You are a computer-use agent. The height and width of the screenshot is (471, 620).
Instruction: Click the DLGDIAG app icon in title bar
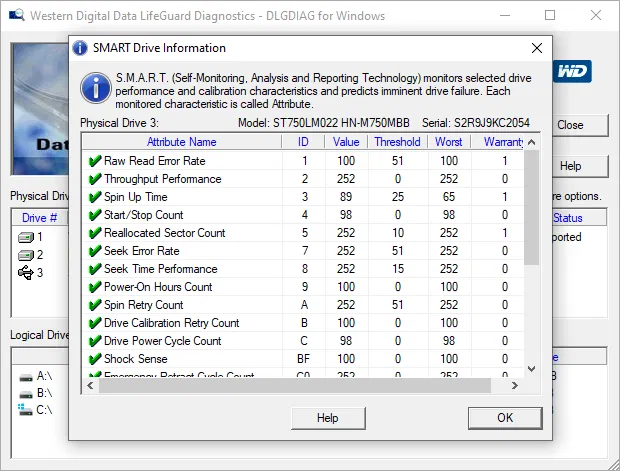coord(17,15)
